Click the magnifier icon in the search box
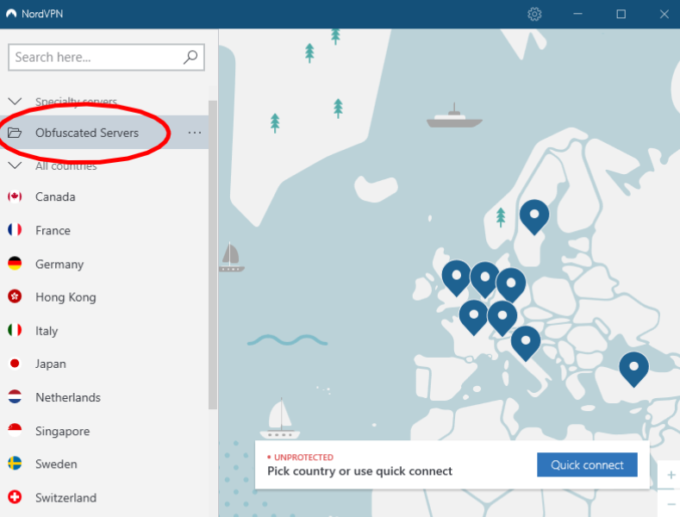Screen dimensions: 680x517 pos(190,57)
